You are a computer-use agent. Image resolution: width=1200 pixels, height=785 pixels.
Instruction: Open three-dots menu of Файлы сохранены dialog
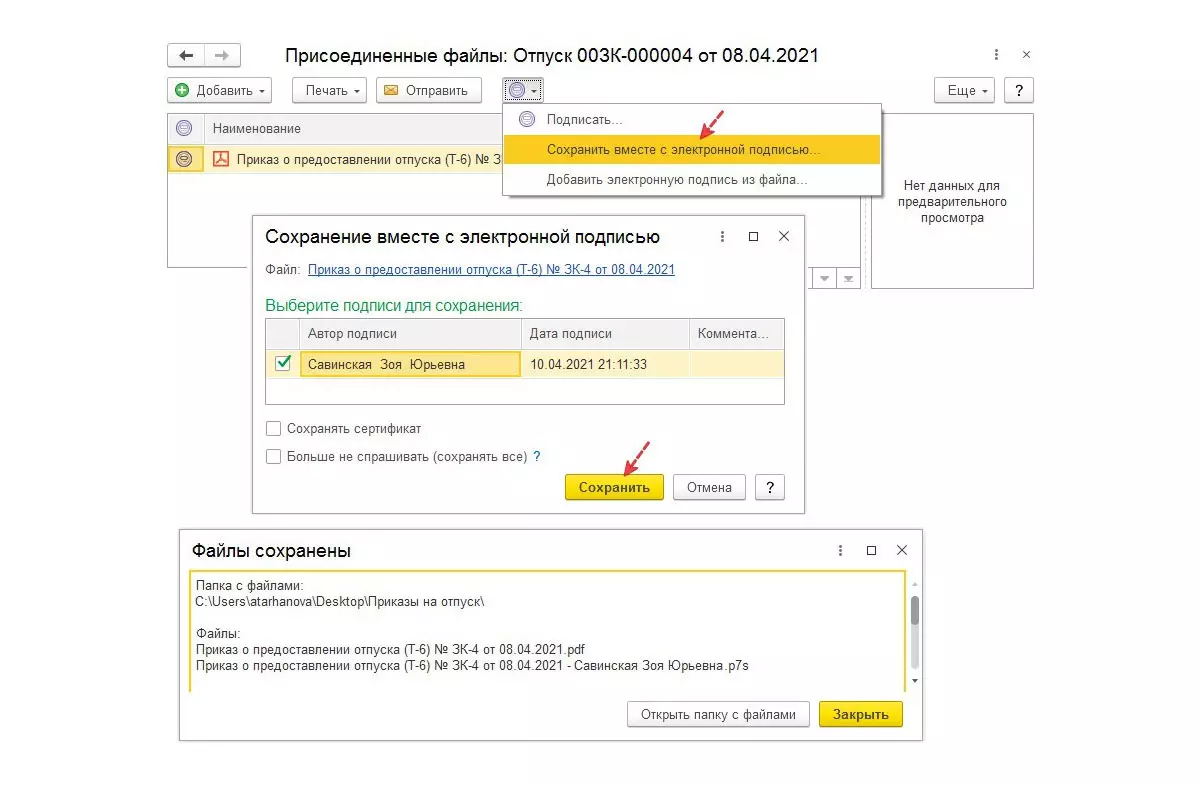click(x=841, y=550)
